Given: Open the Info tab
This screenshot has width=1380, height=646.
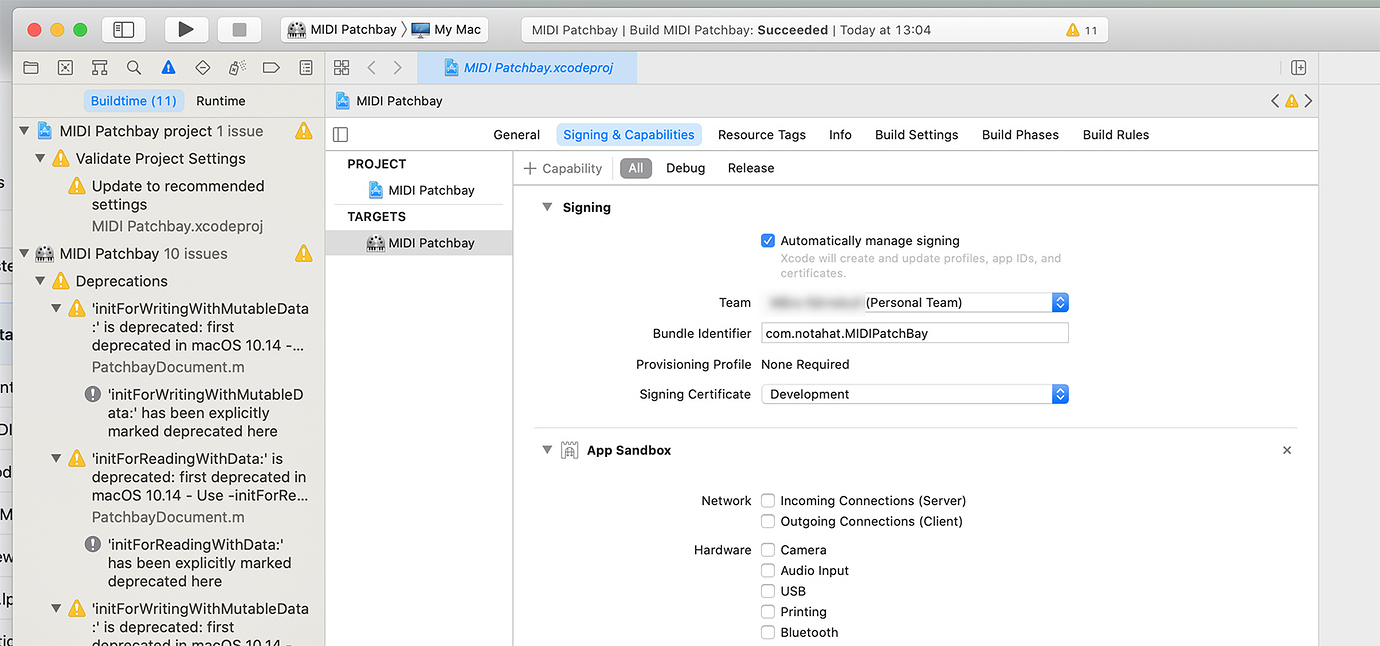Looking at the screenshot, I should (840, 135).
